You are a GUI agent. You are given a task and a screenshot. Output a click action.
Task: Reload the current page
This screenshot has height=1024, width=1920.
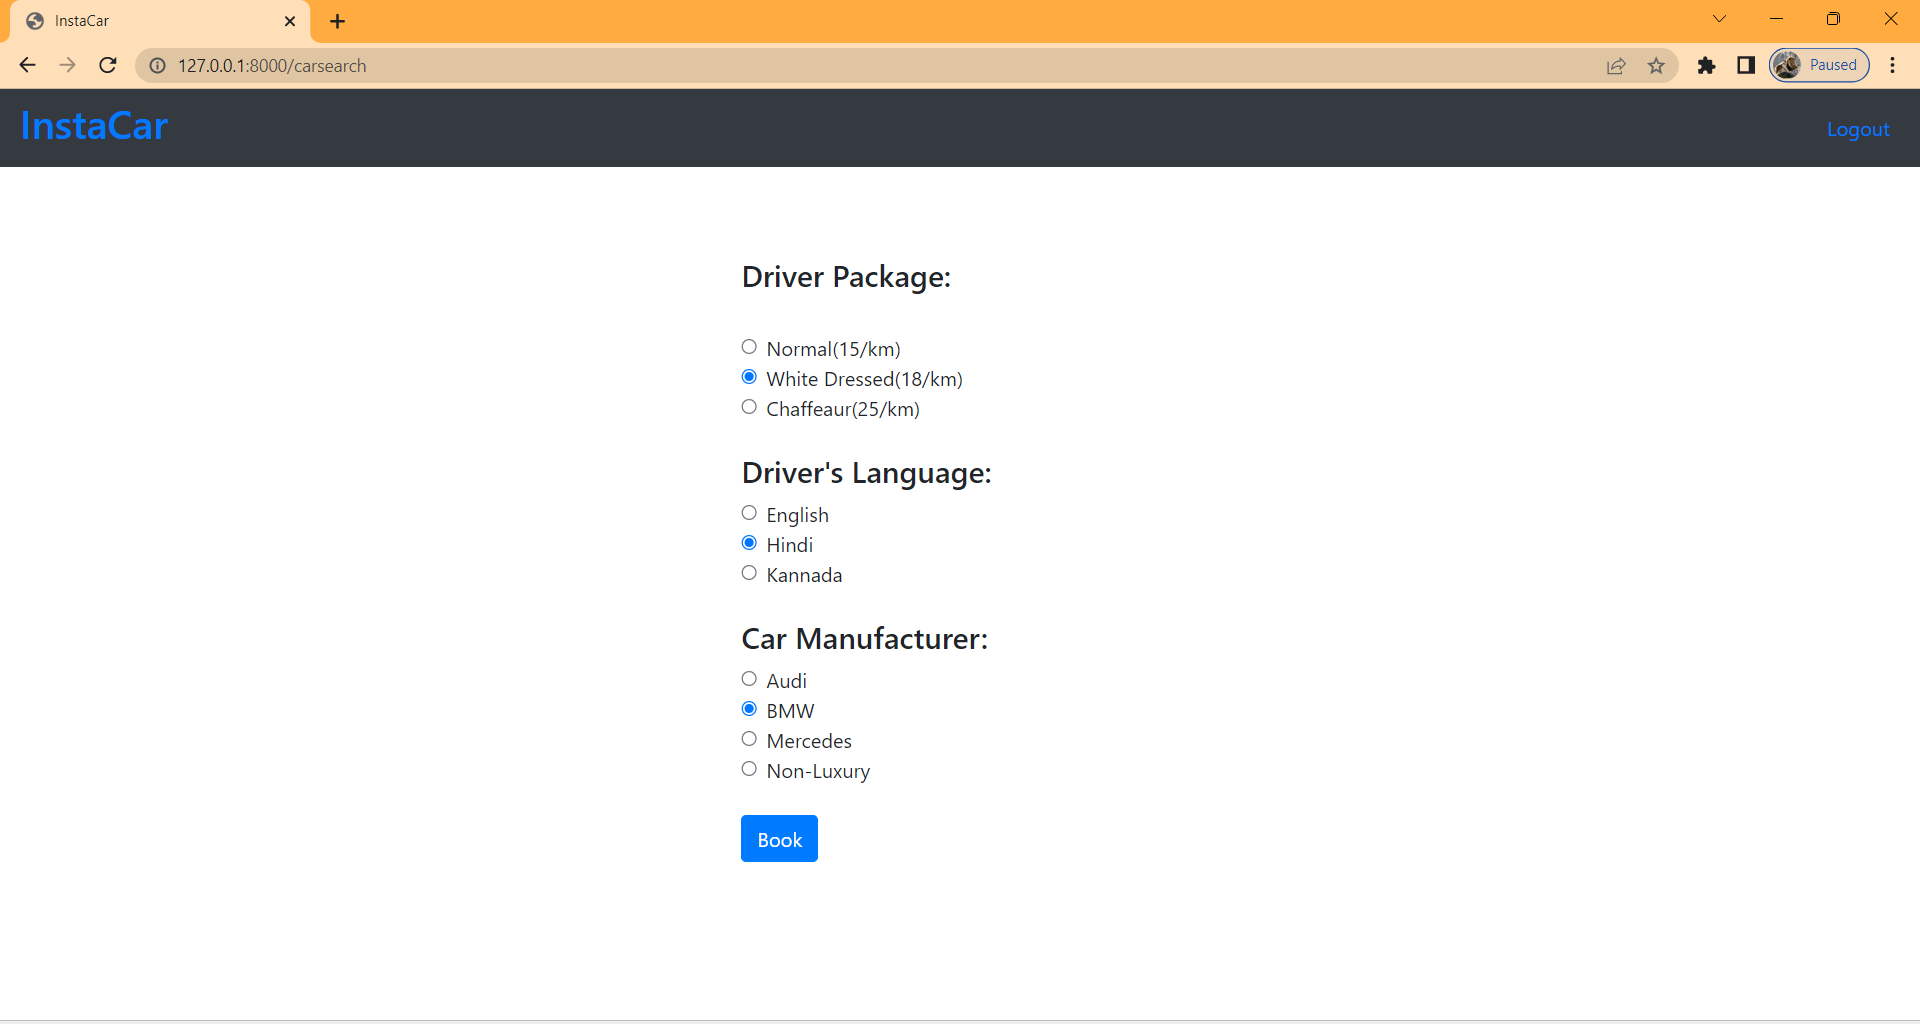107,65
